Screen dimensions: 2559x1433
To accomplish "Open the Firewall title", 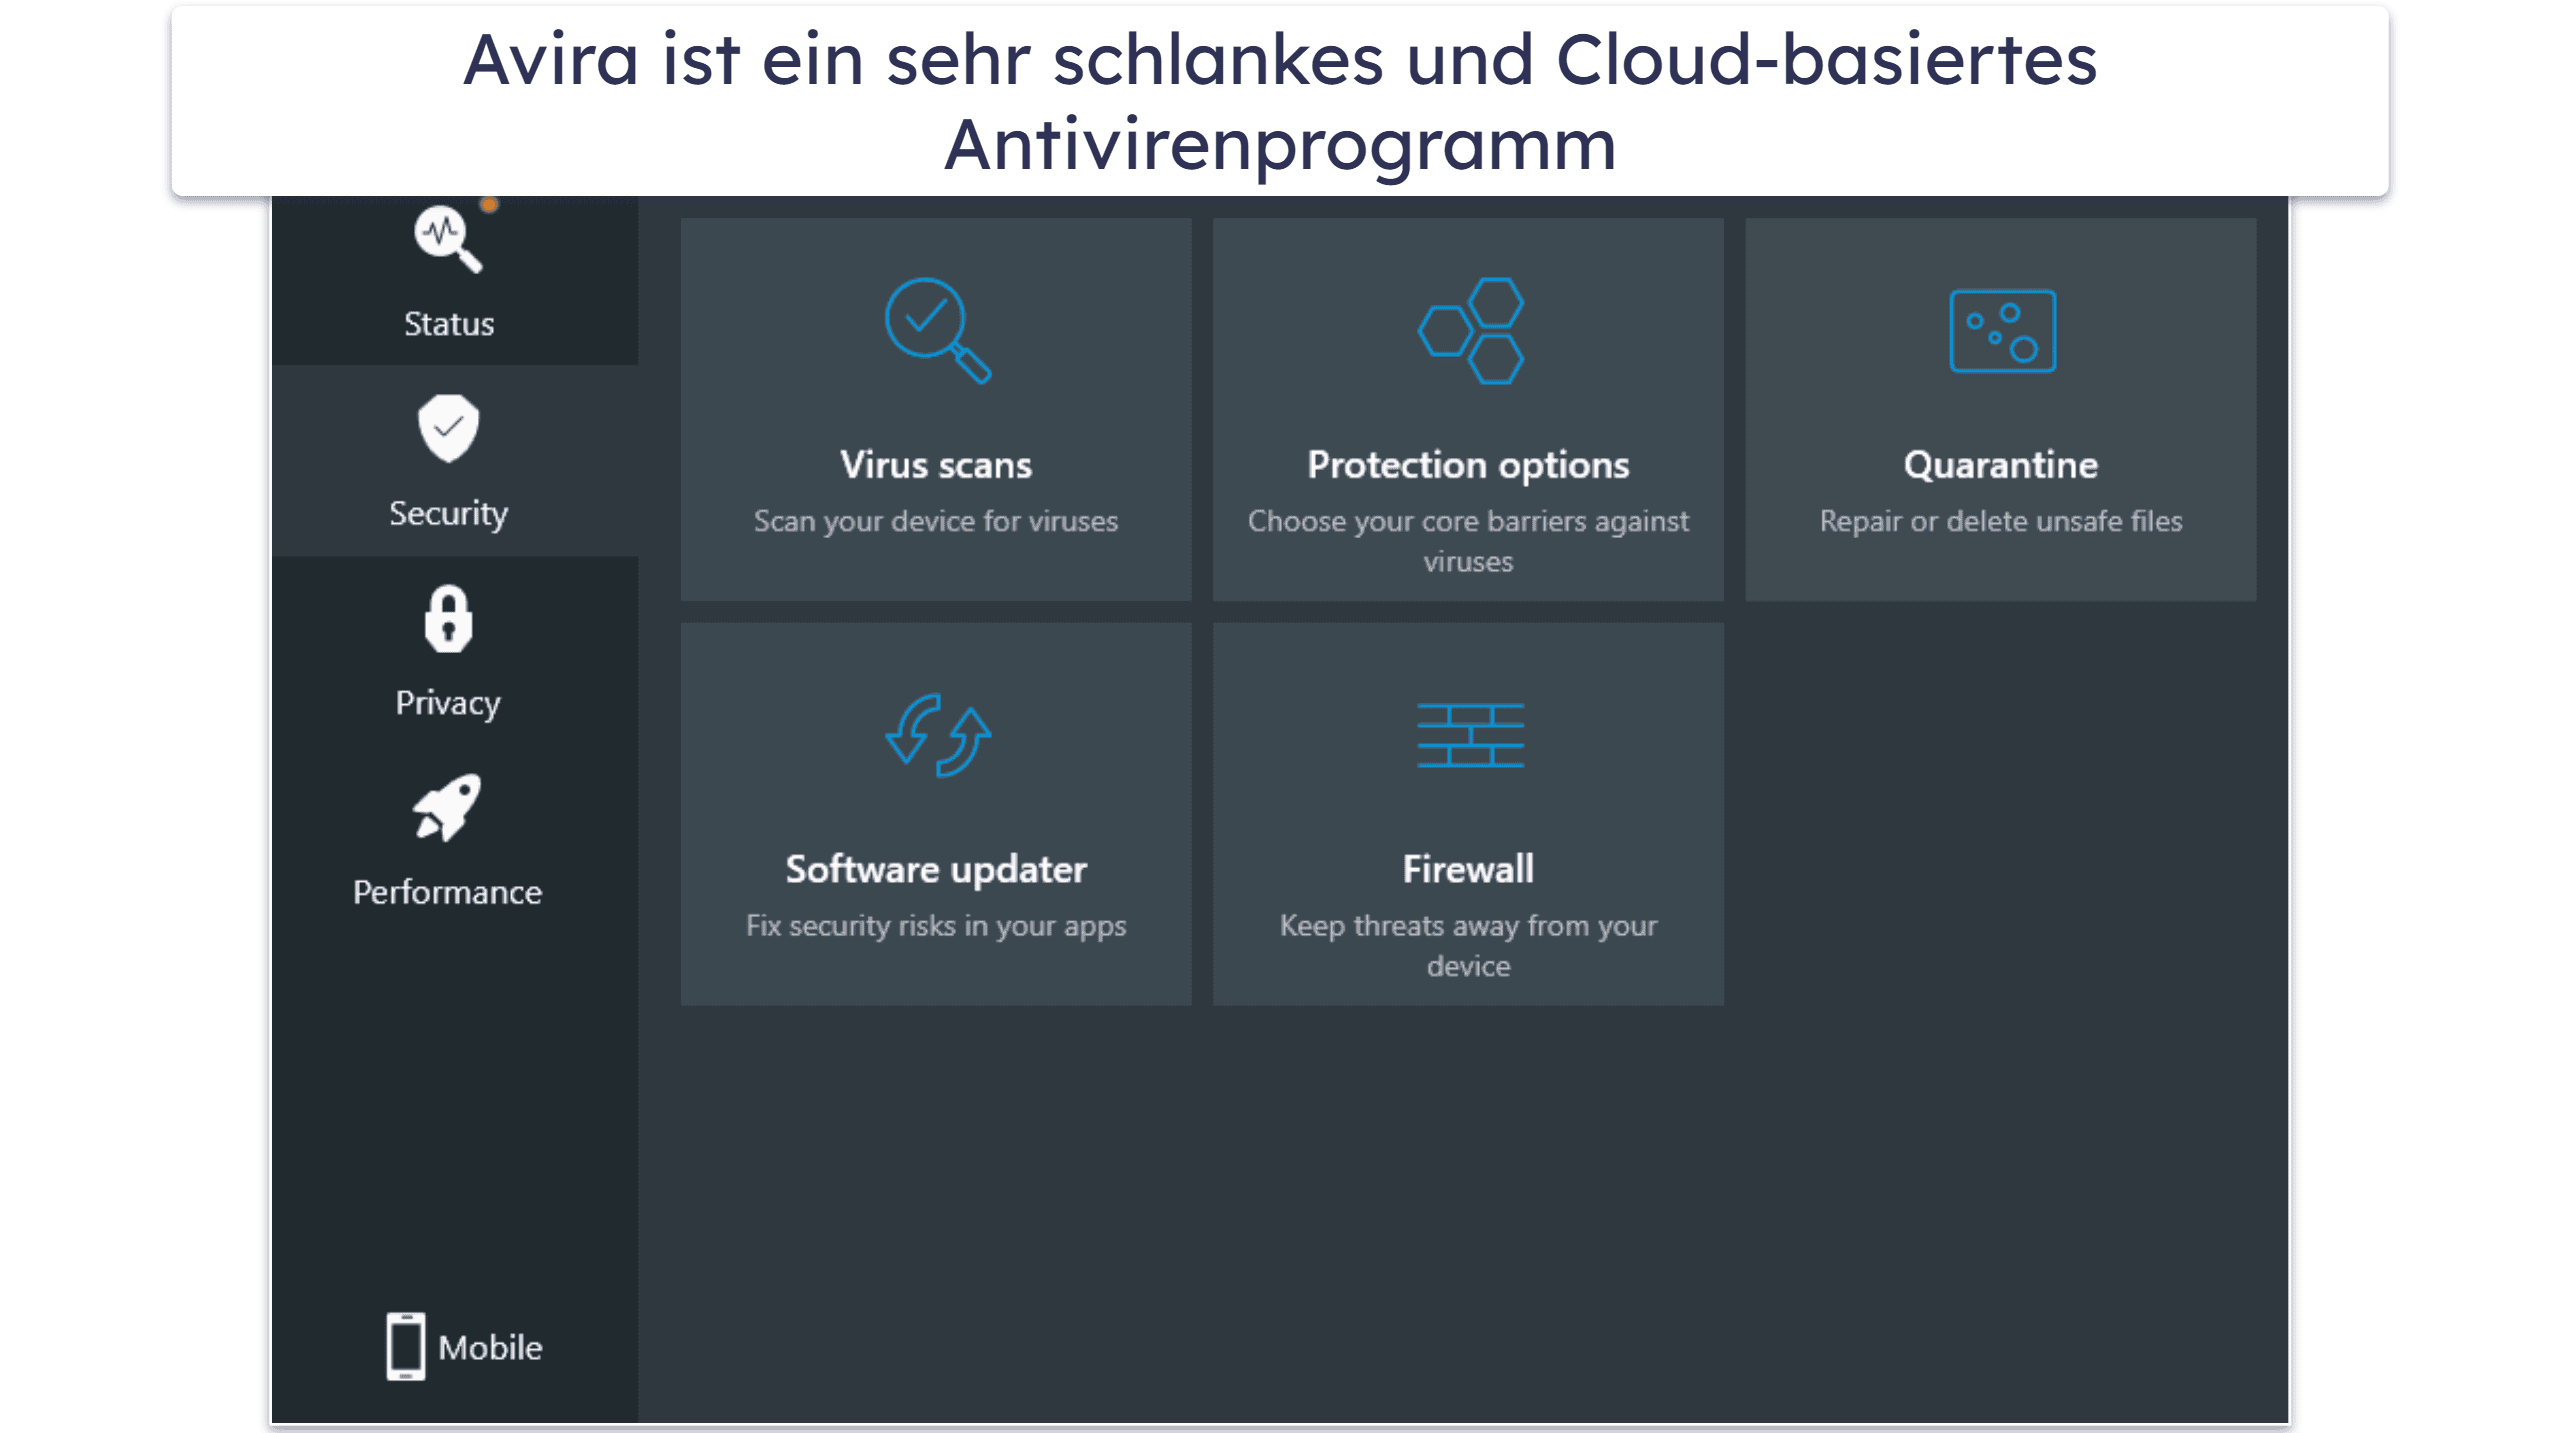I will pos(1468,869).
